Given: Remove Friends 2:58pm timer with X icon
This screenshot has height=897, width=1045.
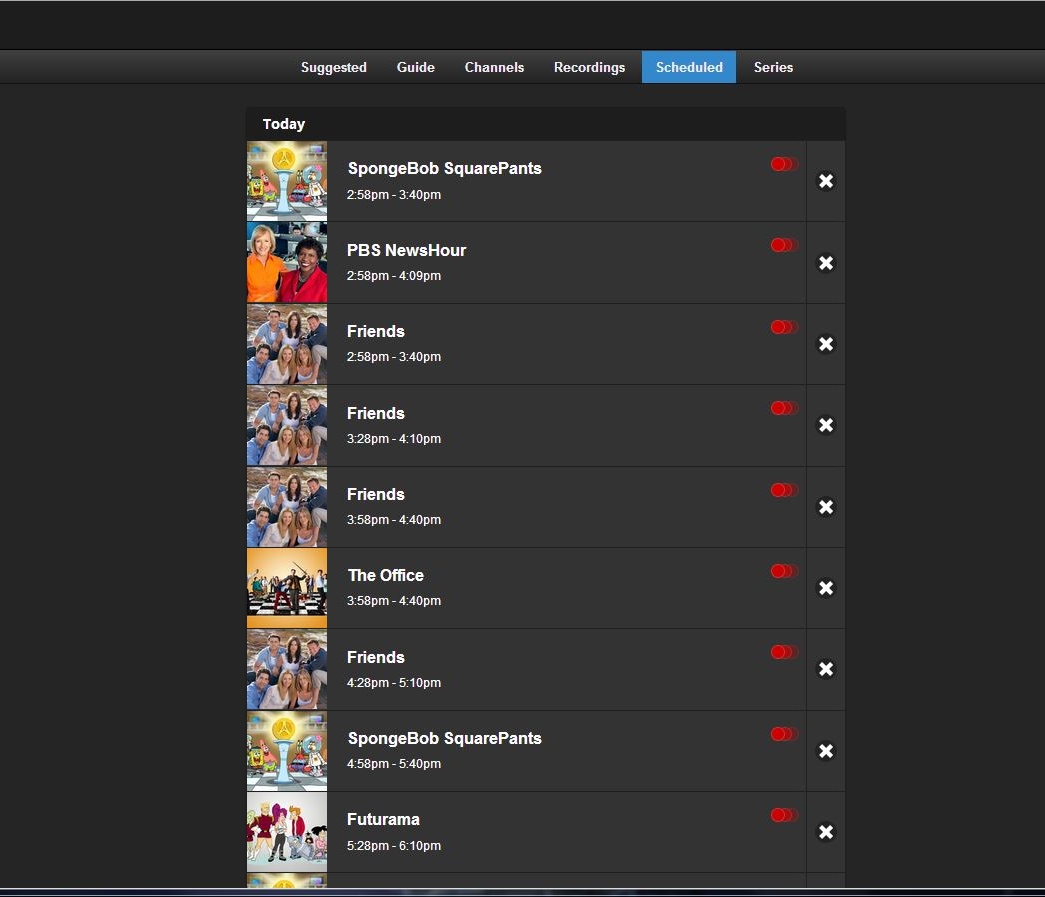Looking at the screenshot, I should (x=826, y=344).
